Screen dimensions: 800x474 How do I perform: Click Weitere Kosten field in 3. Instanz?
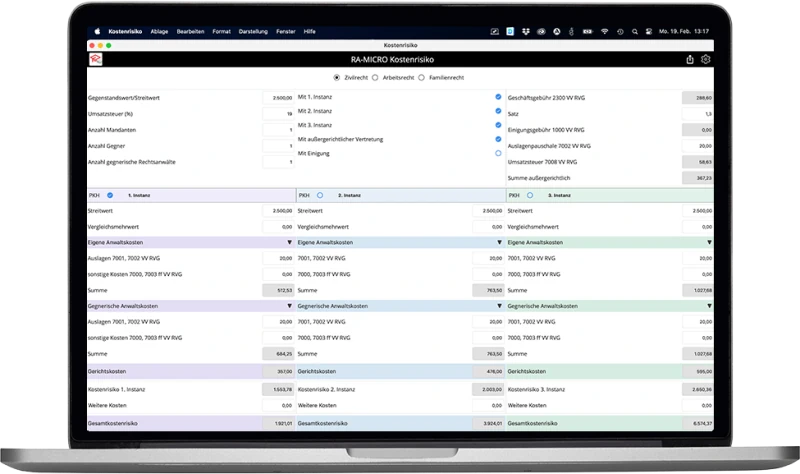(x=697, y=406)
